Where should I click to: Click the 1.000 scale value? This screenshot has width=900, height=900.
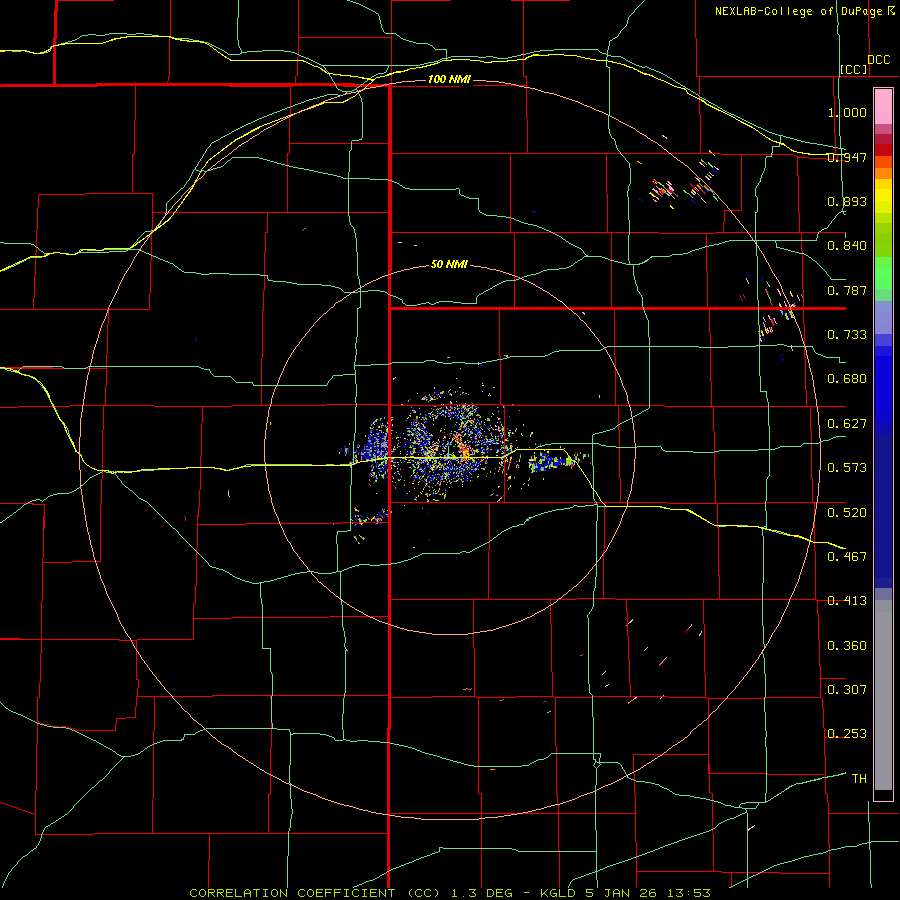(x=847, y=112)
